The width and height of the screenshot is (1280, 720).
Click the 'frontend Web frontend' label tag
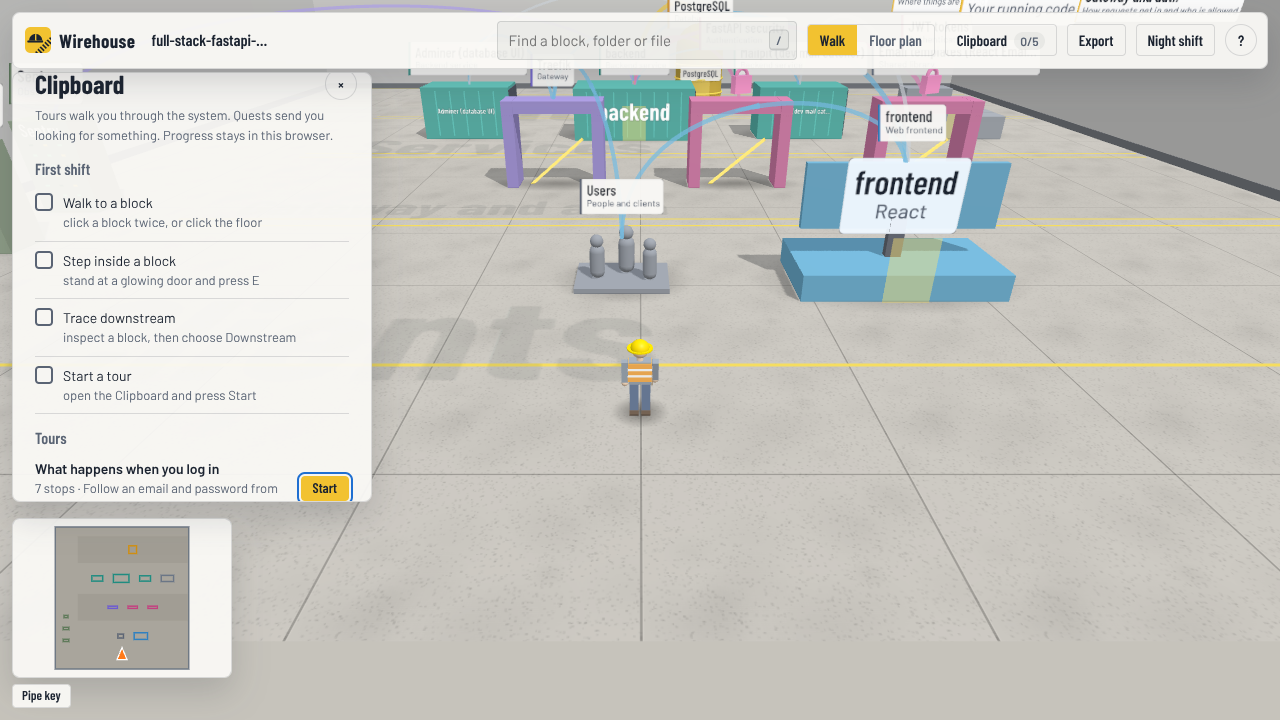tap(913, 122)
